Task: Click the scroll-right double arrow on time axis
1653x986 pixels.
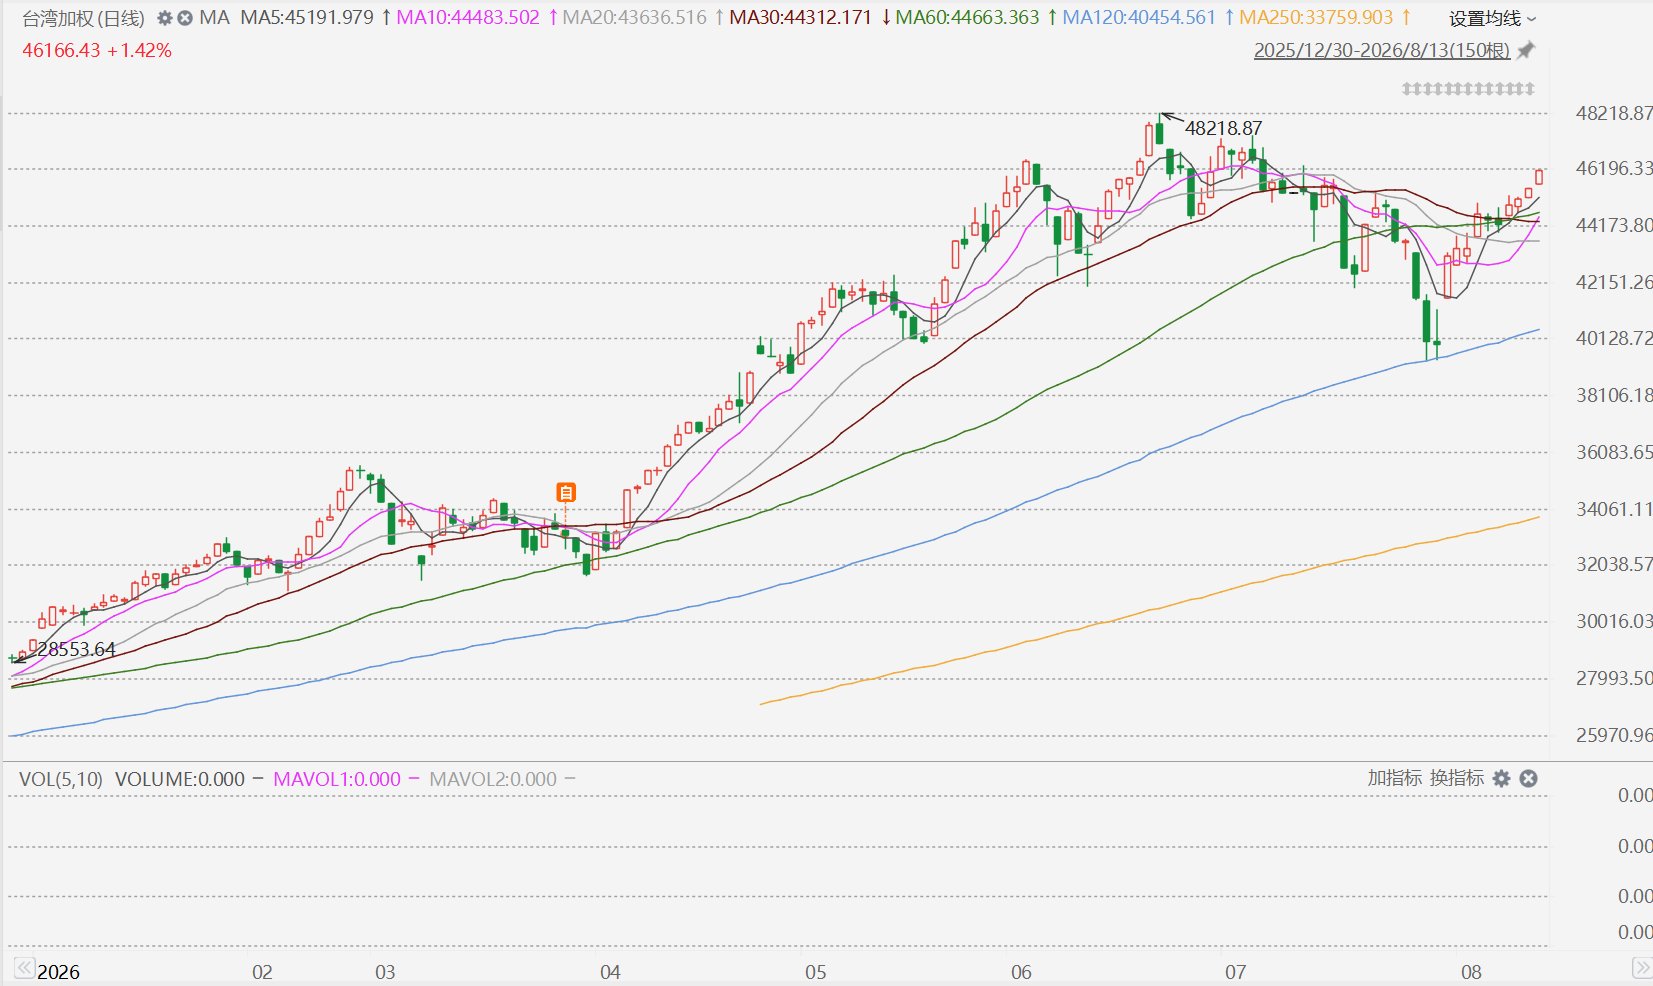Action: 1641,967
